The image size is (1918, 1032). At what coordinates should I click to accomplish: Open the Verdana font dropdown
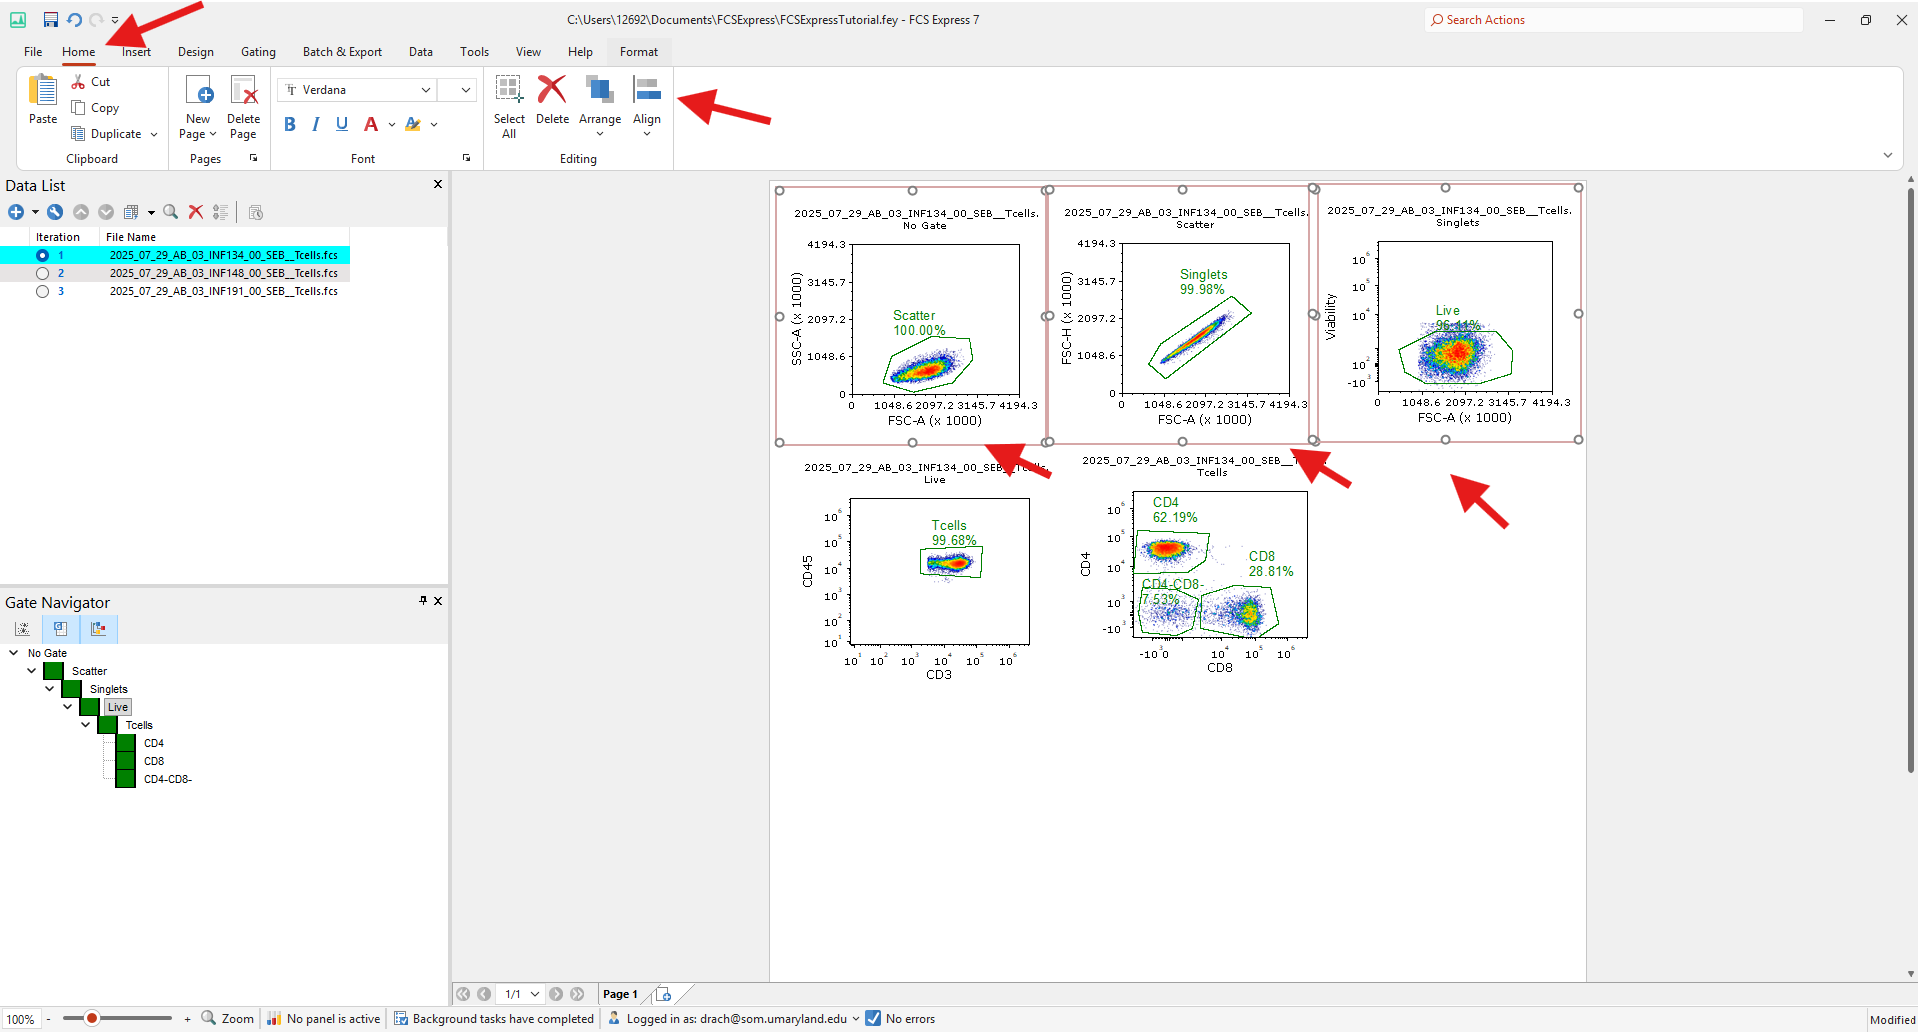pos(426,90)
